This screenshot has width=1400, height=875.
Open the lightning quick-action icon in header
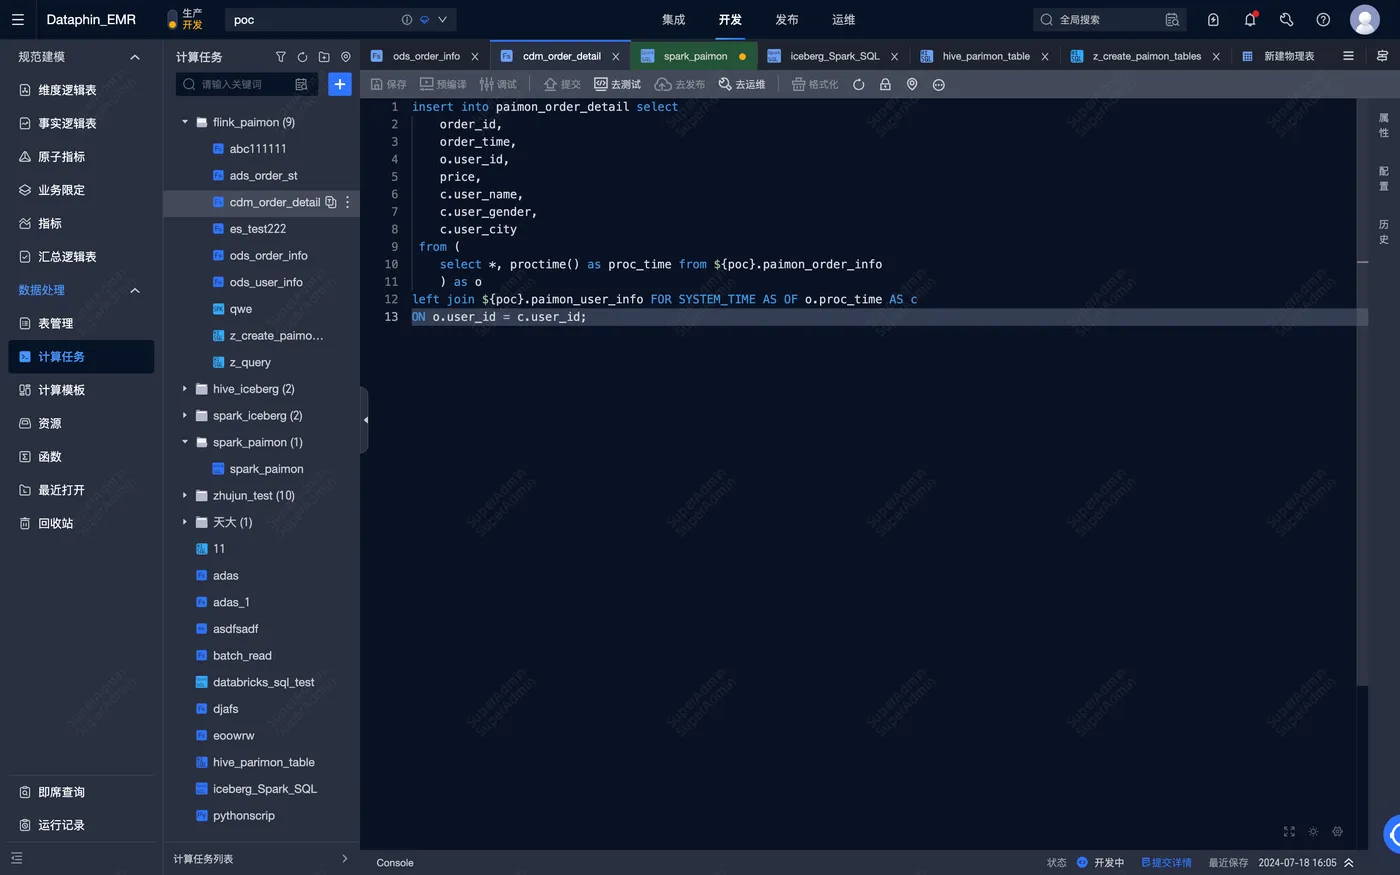1213,20
